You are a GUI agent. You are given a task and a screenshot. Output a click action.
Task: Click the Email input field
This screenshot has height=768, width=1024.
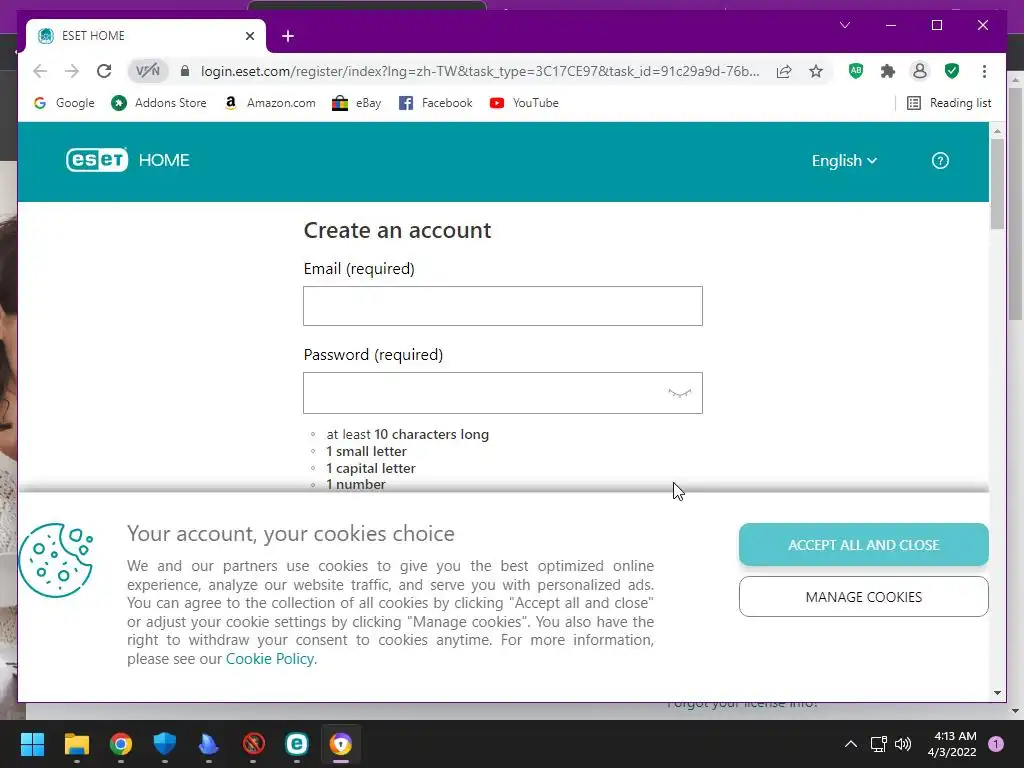[503, 306]
